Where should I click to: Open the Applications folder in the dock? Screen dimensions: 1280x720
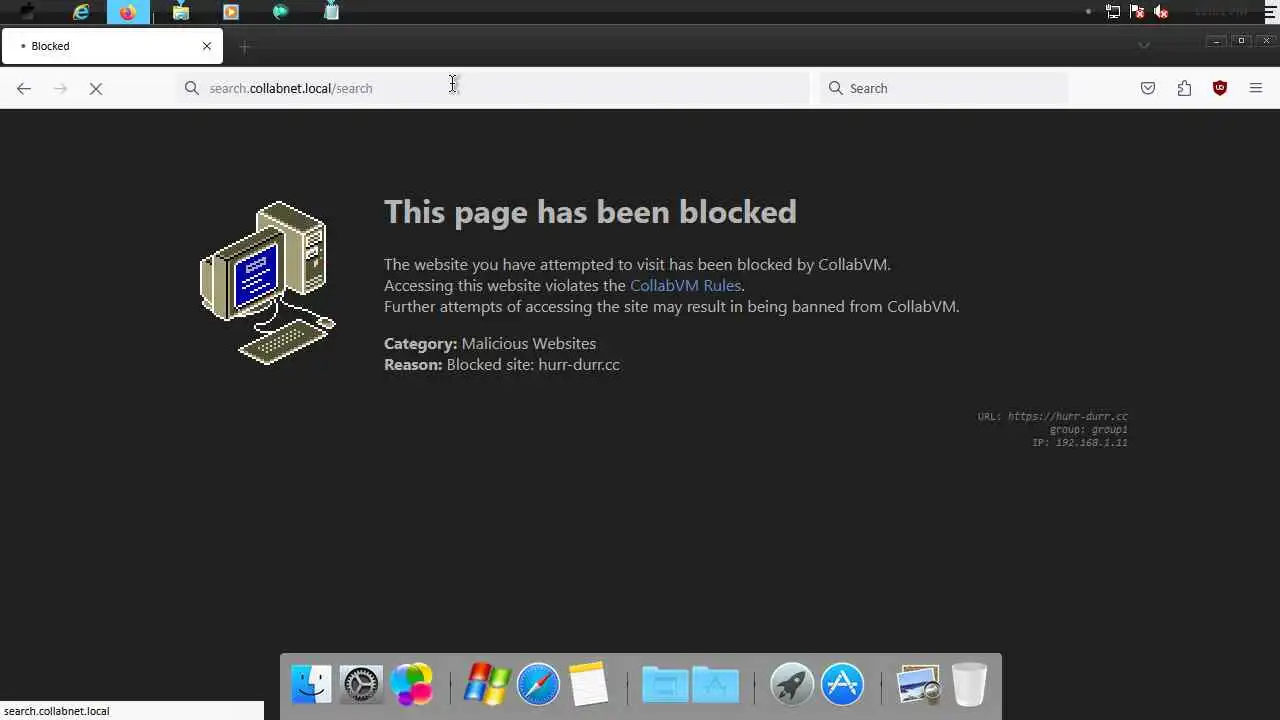[x=716, y=685]
